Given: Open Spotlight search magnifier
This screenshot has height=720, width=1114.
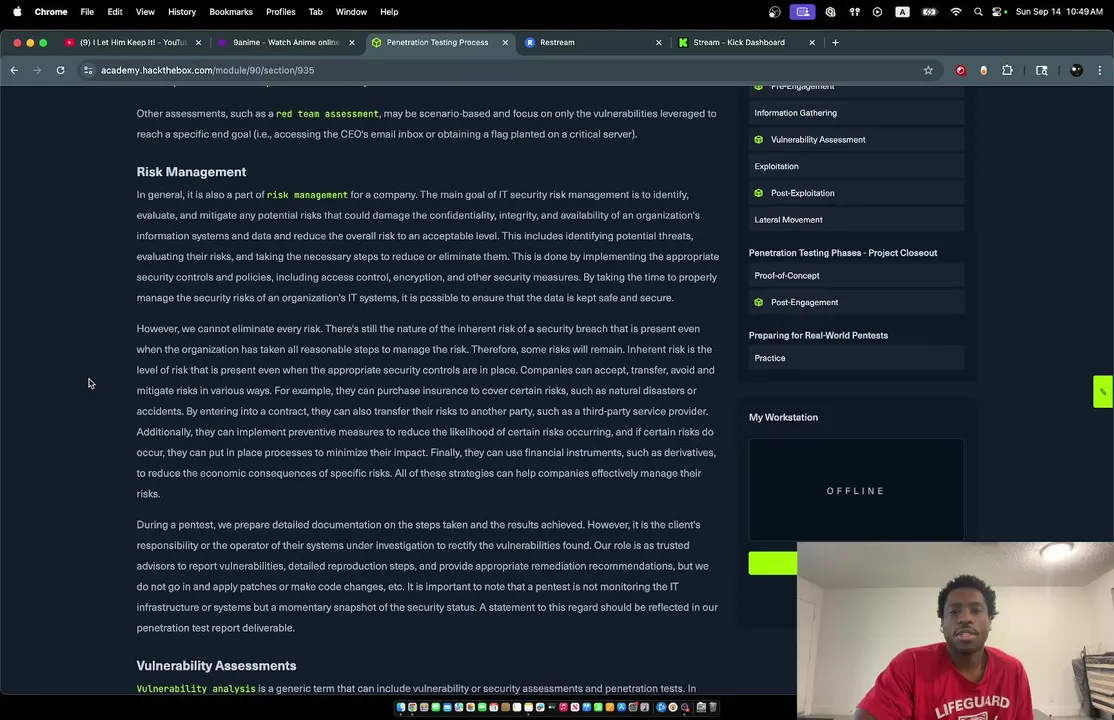Looking at the screenshot, I should tap(978, 11).
